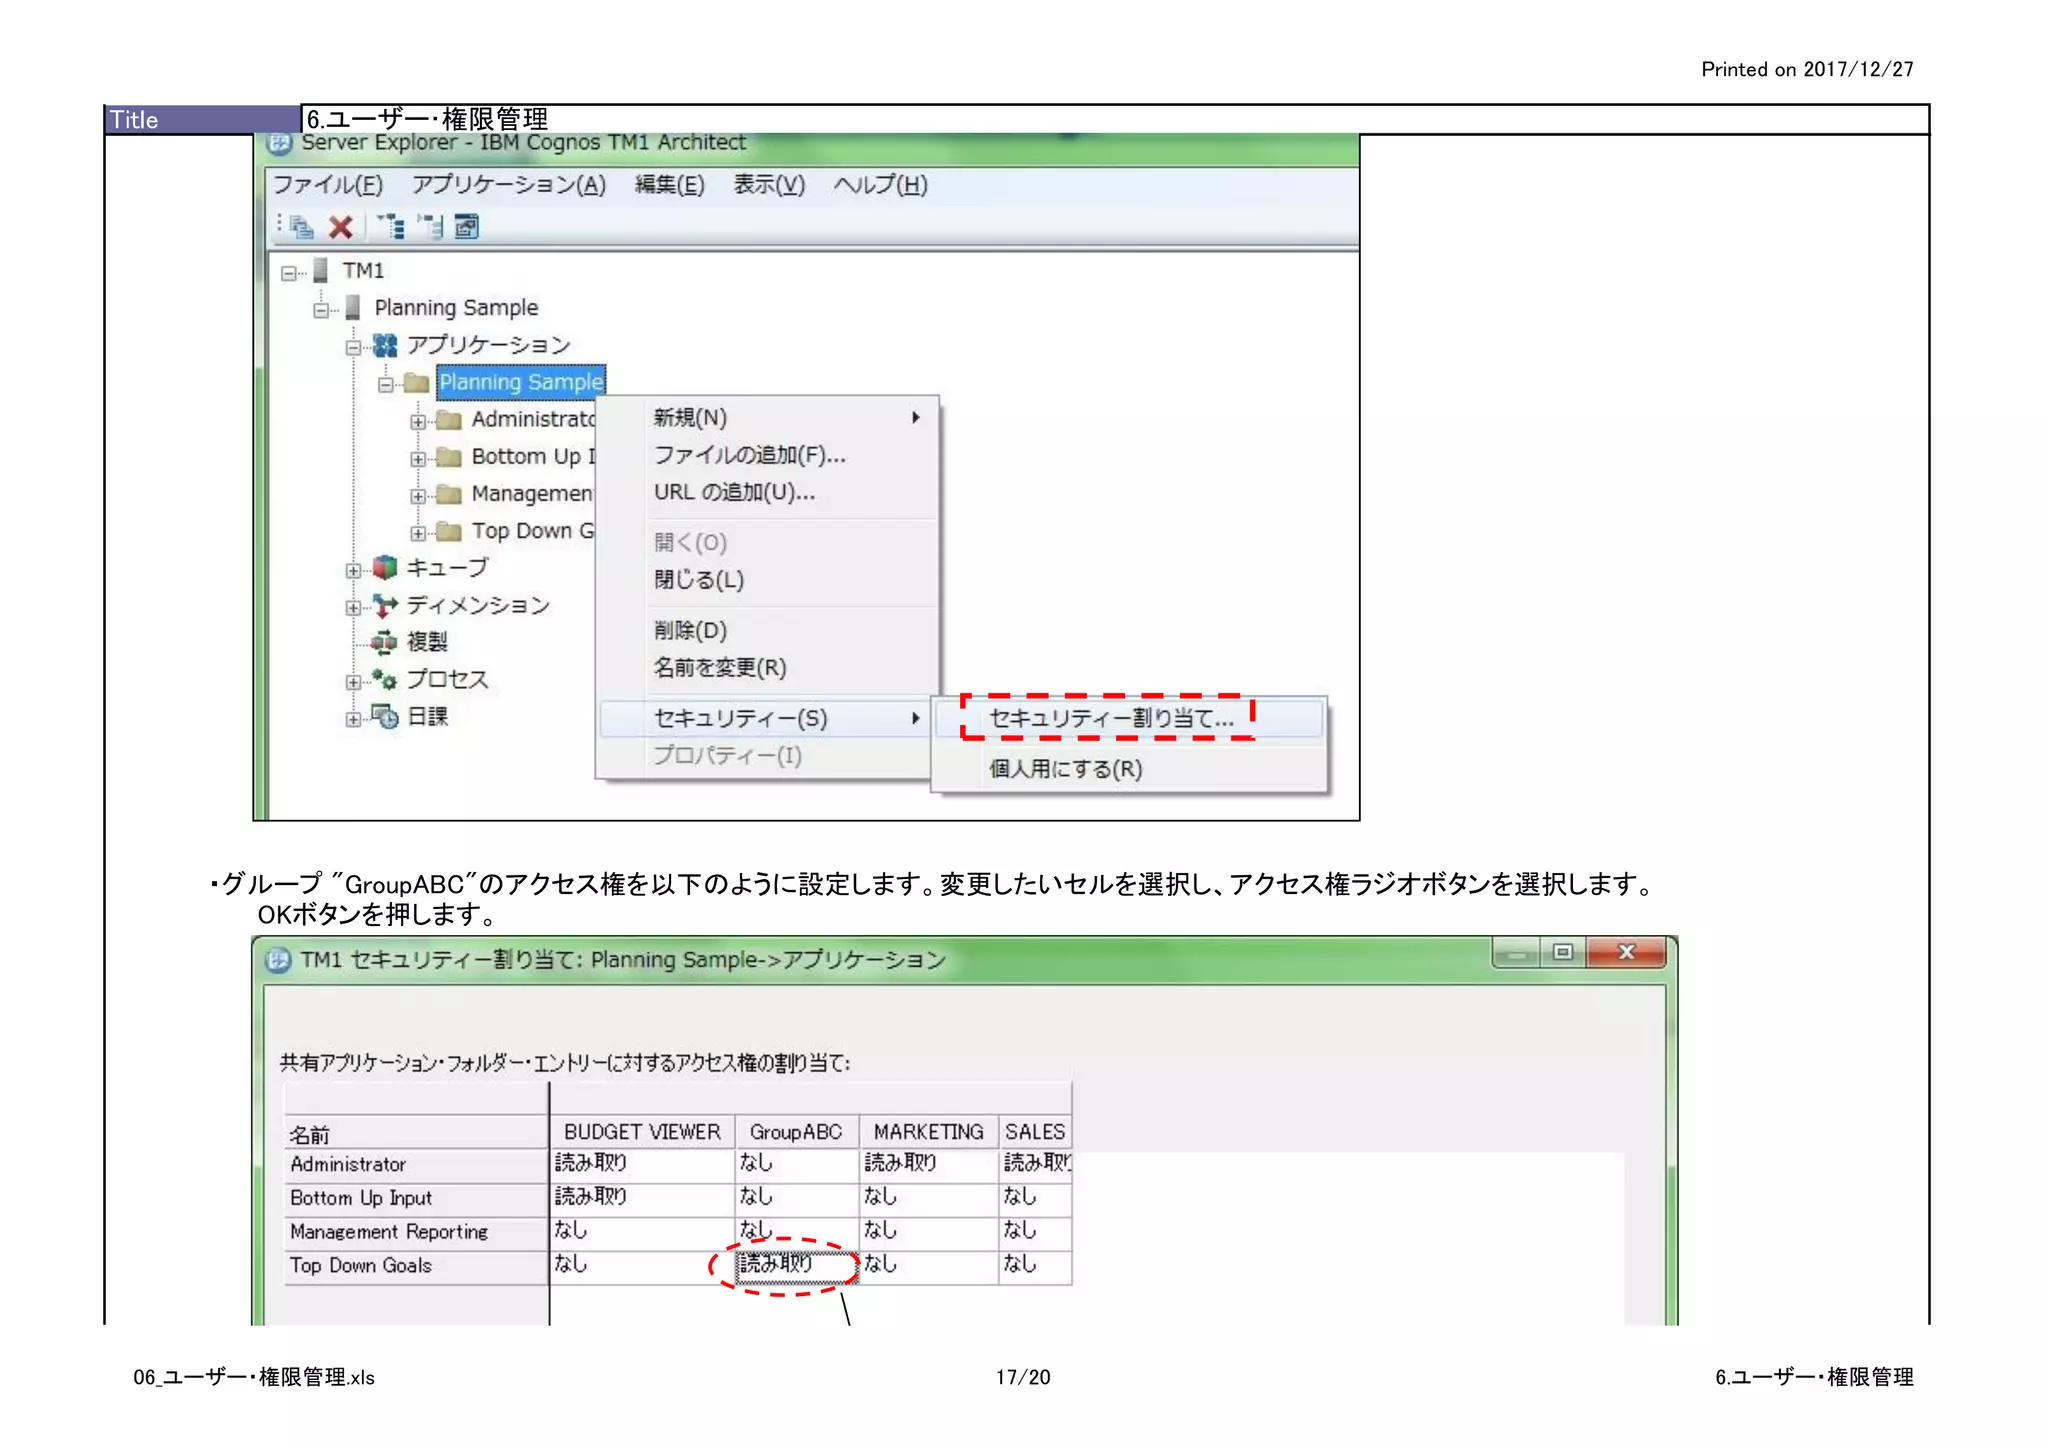Image resolution: width=2048 pixels, height=1447 pixels.
Task: Click the 日課 chore clock icon
Action: [386, 716]
